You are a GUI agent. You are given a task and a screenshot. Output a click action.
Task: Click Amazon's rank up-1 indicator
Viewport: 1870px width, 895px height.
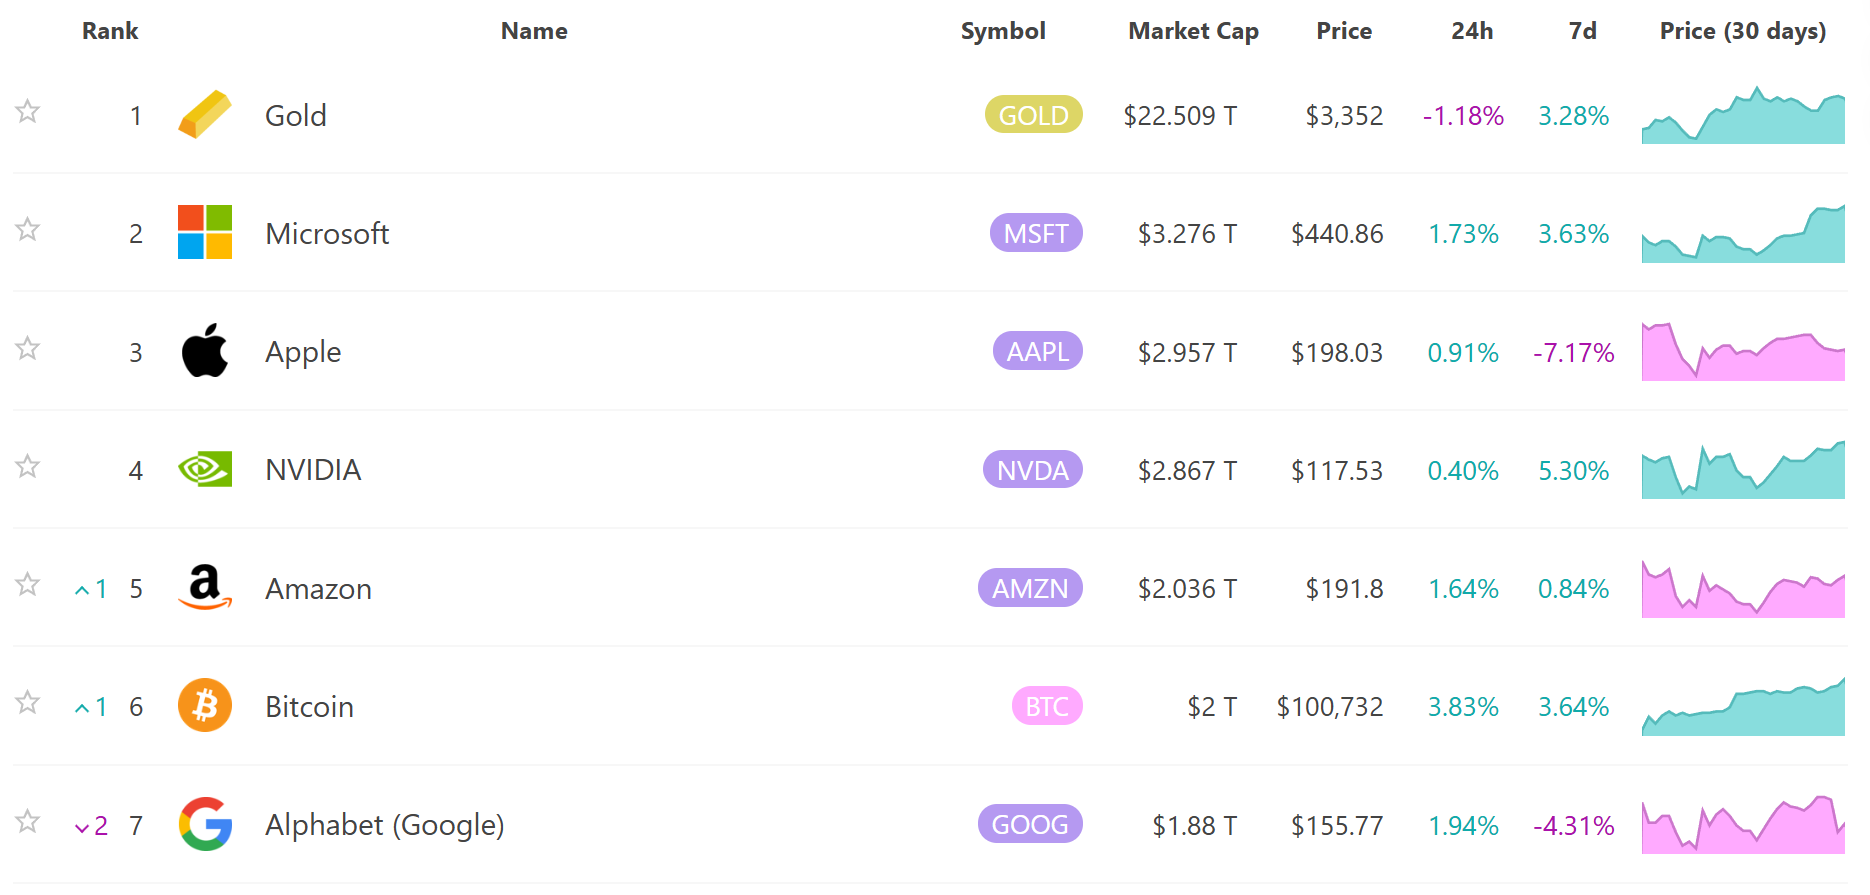click(x=91, y=589)
